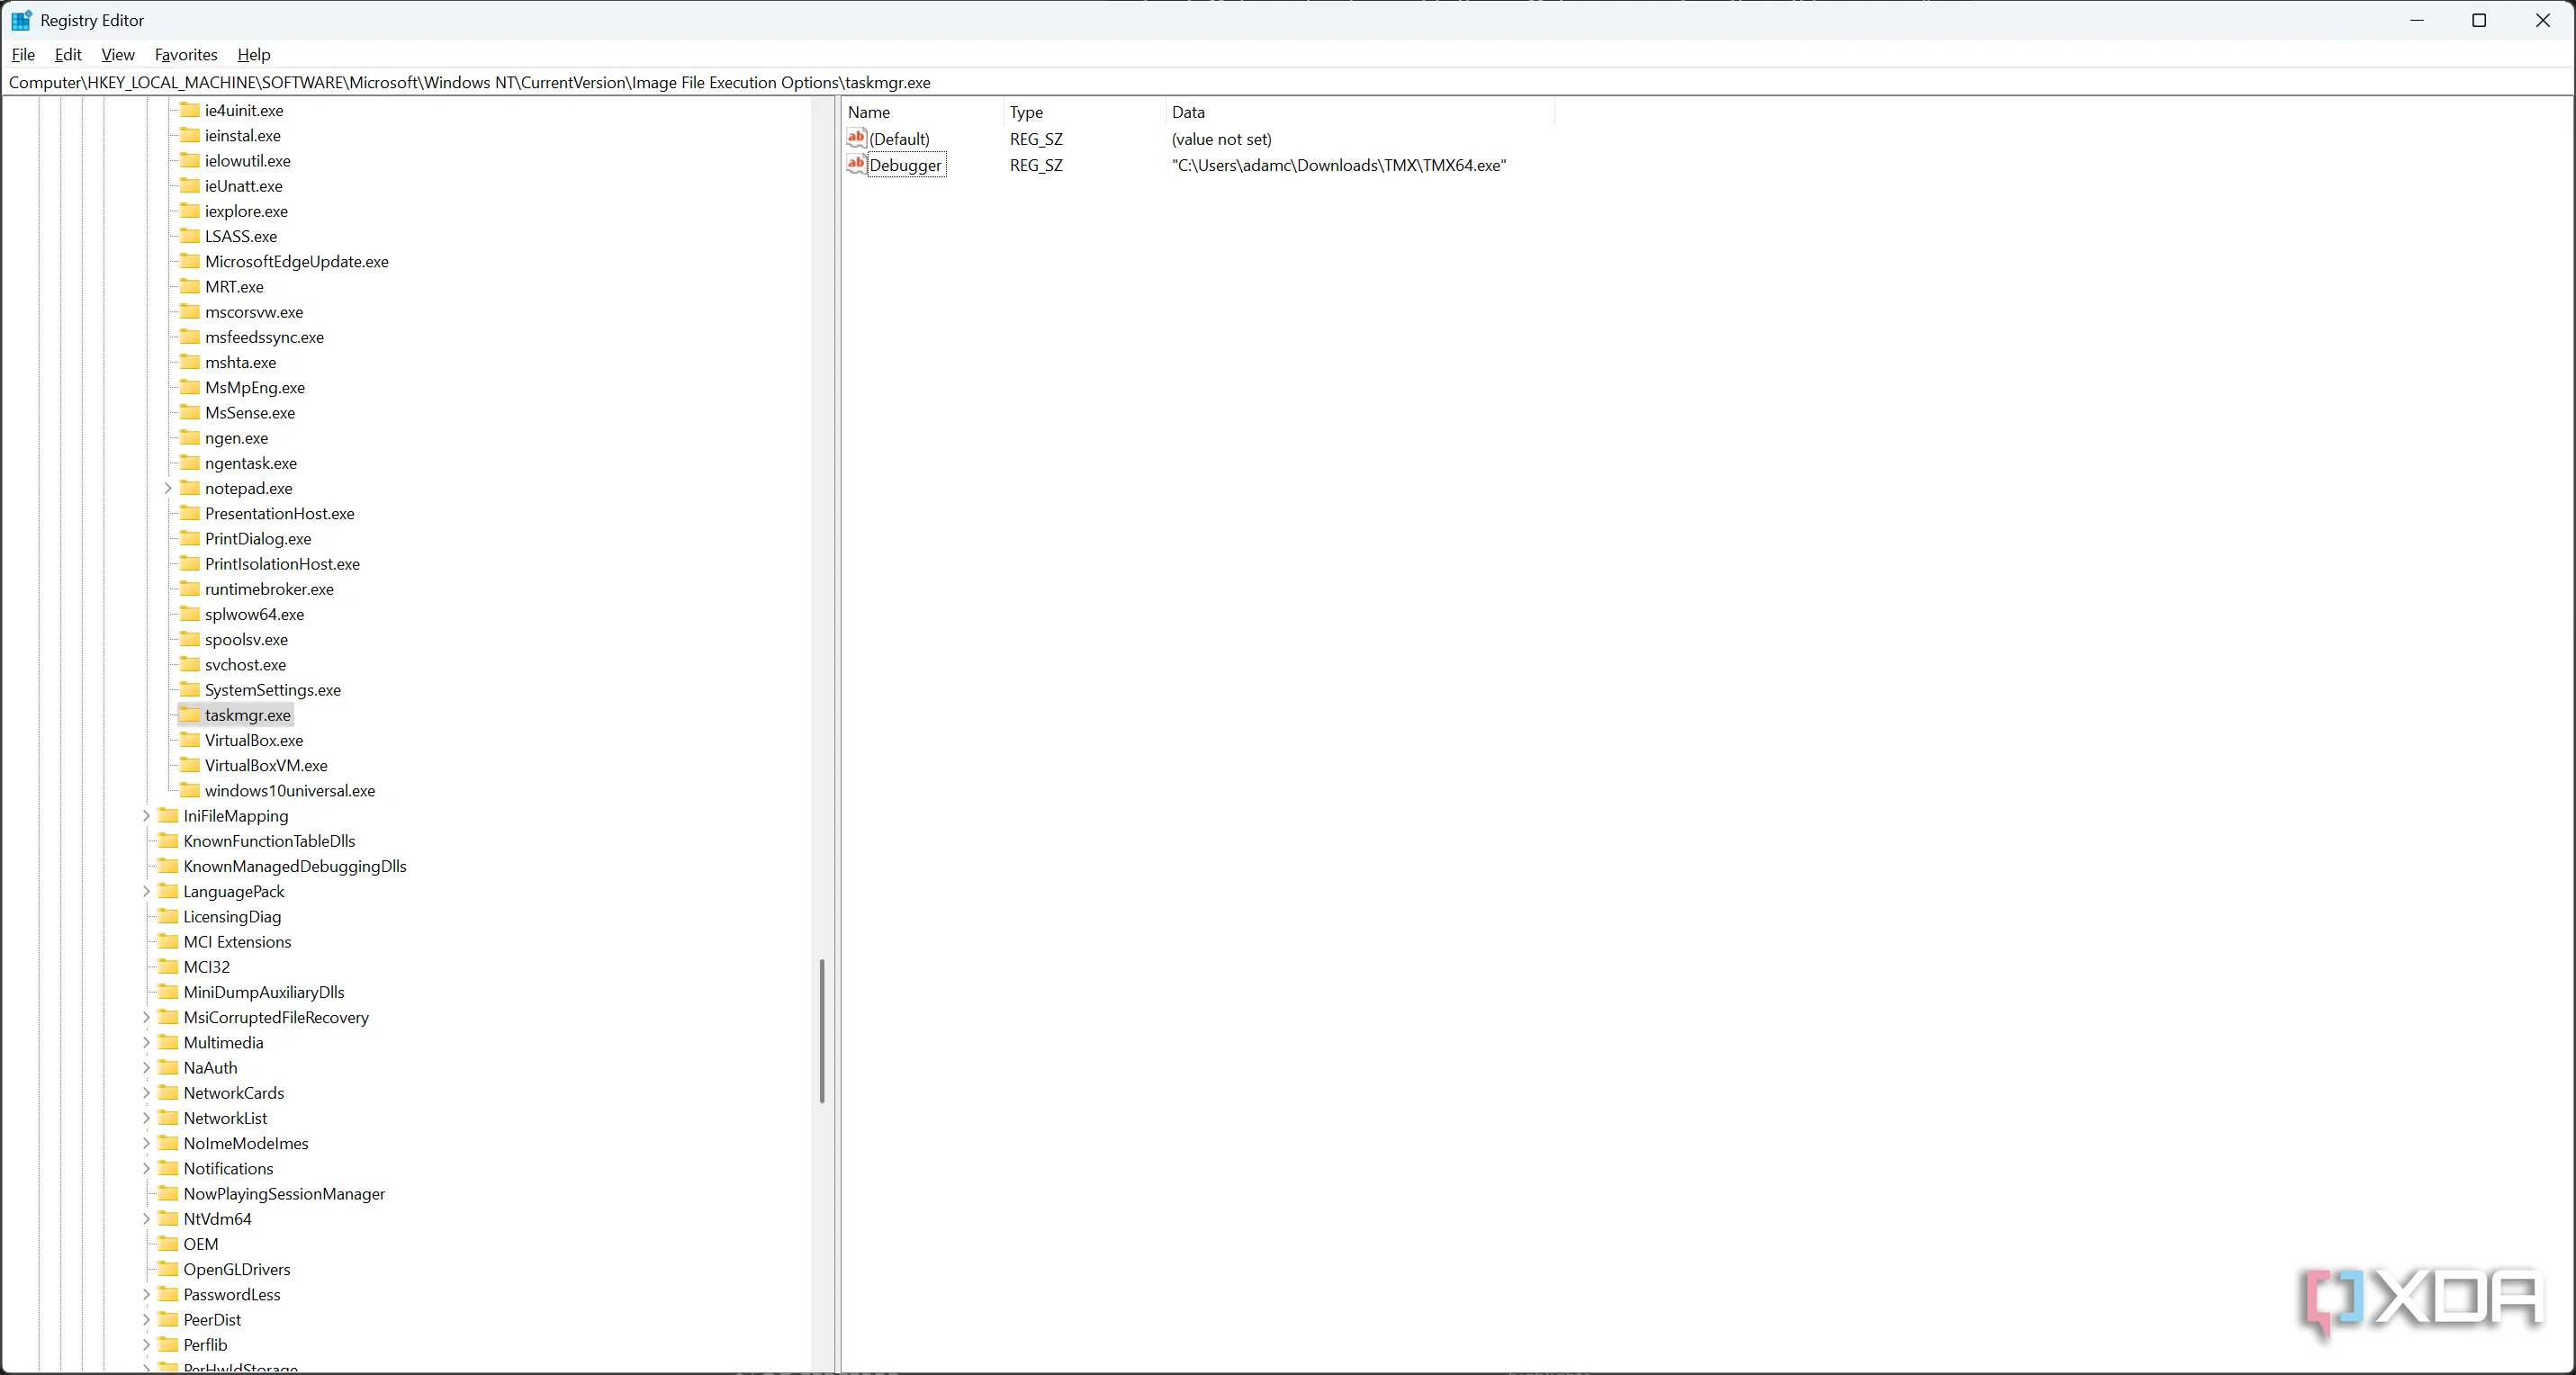
Task: Open the Help menu
Action: (x=254, y=55)
